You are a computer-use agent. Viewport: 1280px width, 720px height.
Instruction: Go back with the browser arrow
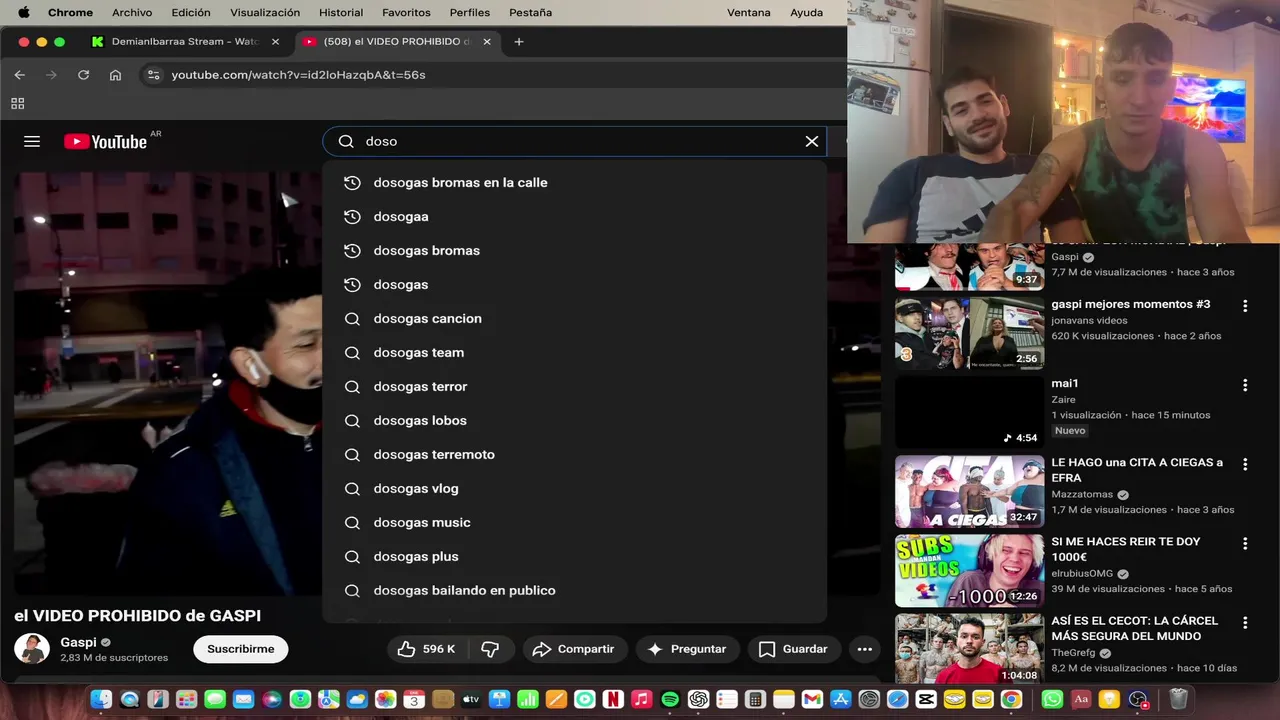click(x=19, y=75)
